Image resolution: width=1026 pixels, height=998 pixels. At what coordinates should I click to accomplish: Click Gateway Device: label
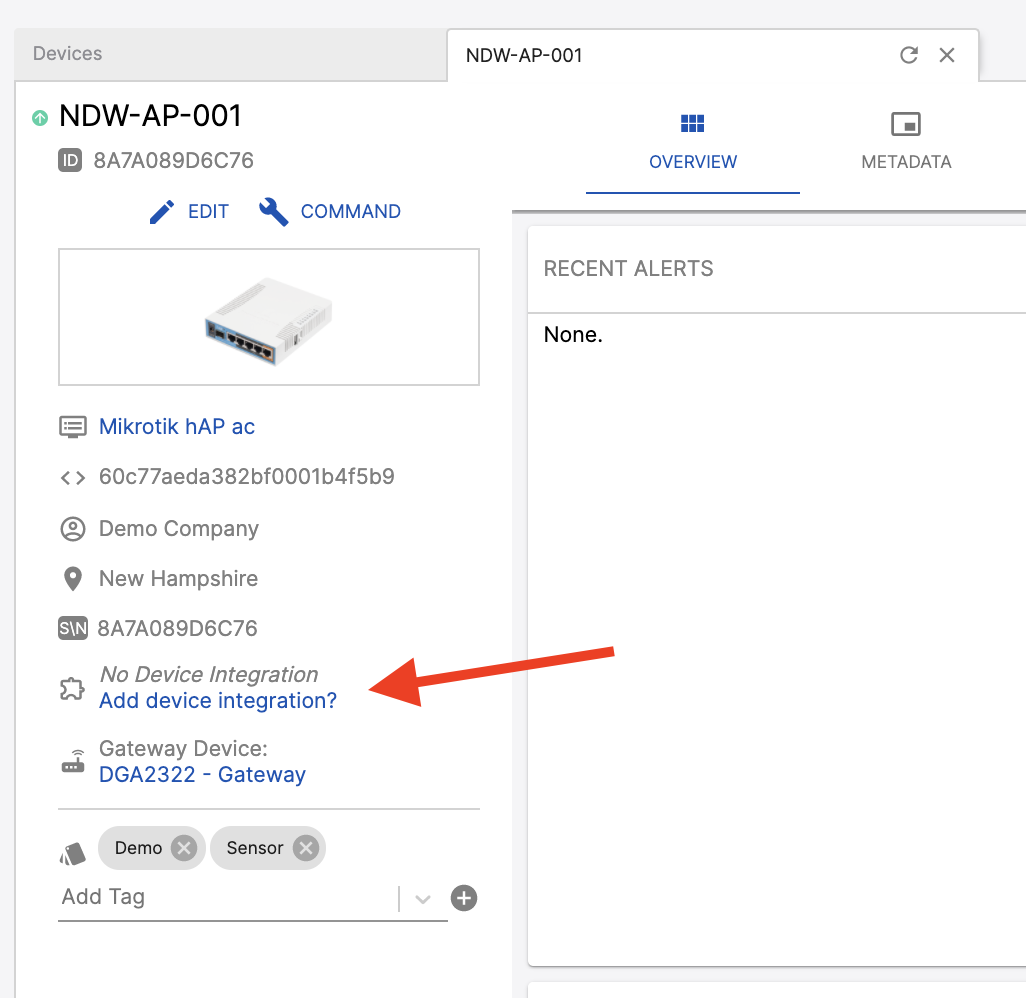(x=183, y=749)
